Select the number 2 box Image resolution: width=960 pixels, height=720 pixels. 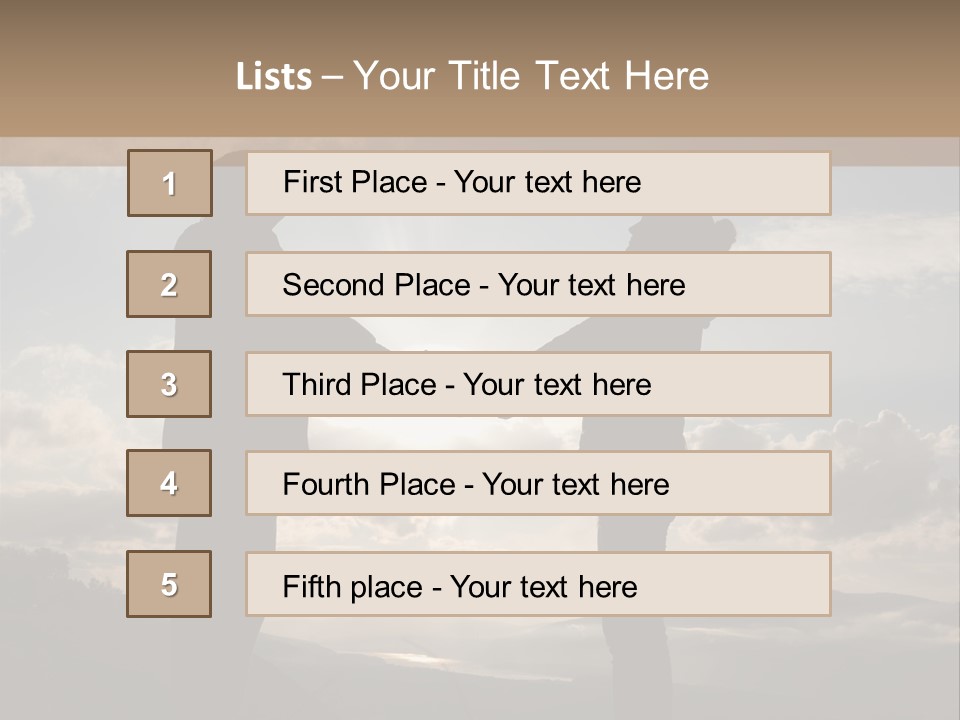(x=169, y=284)
